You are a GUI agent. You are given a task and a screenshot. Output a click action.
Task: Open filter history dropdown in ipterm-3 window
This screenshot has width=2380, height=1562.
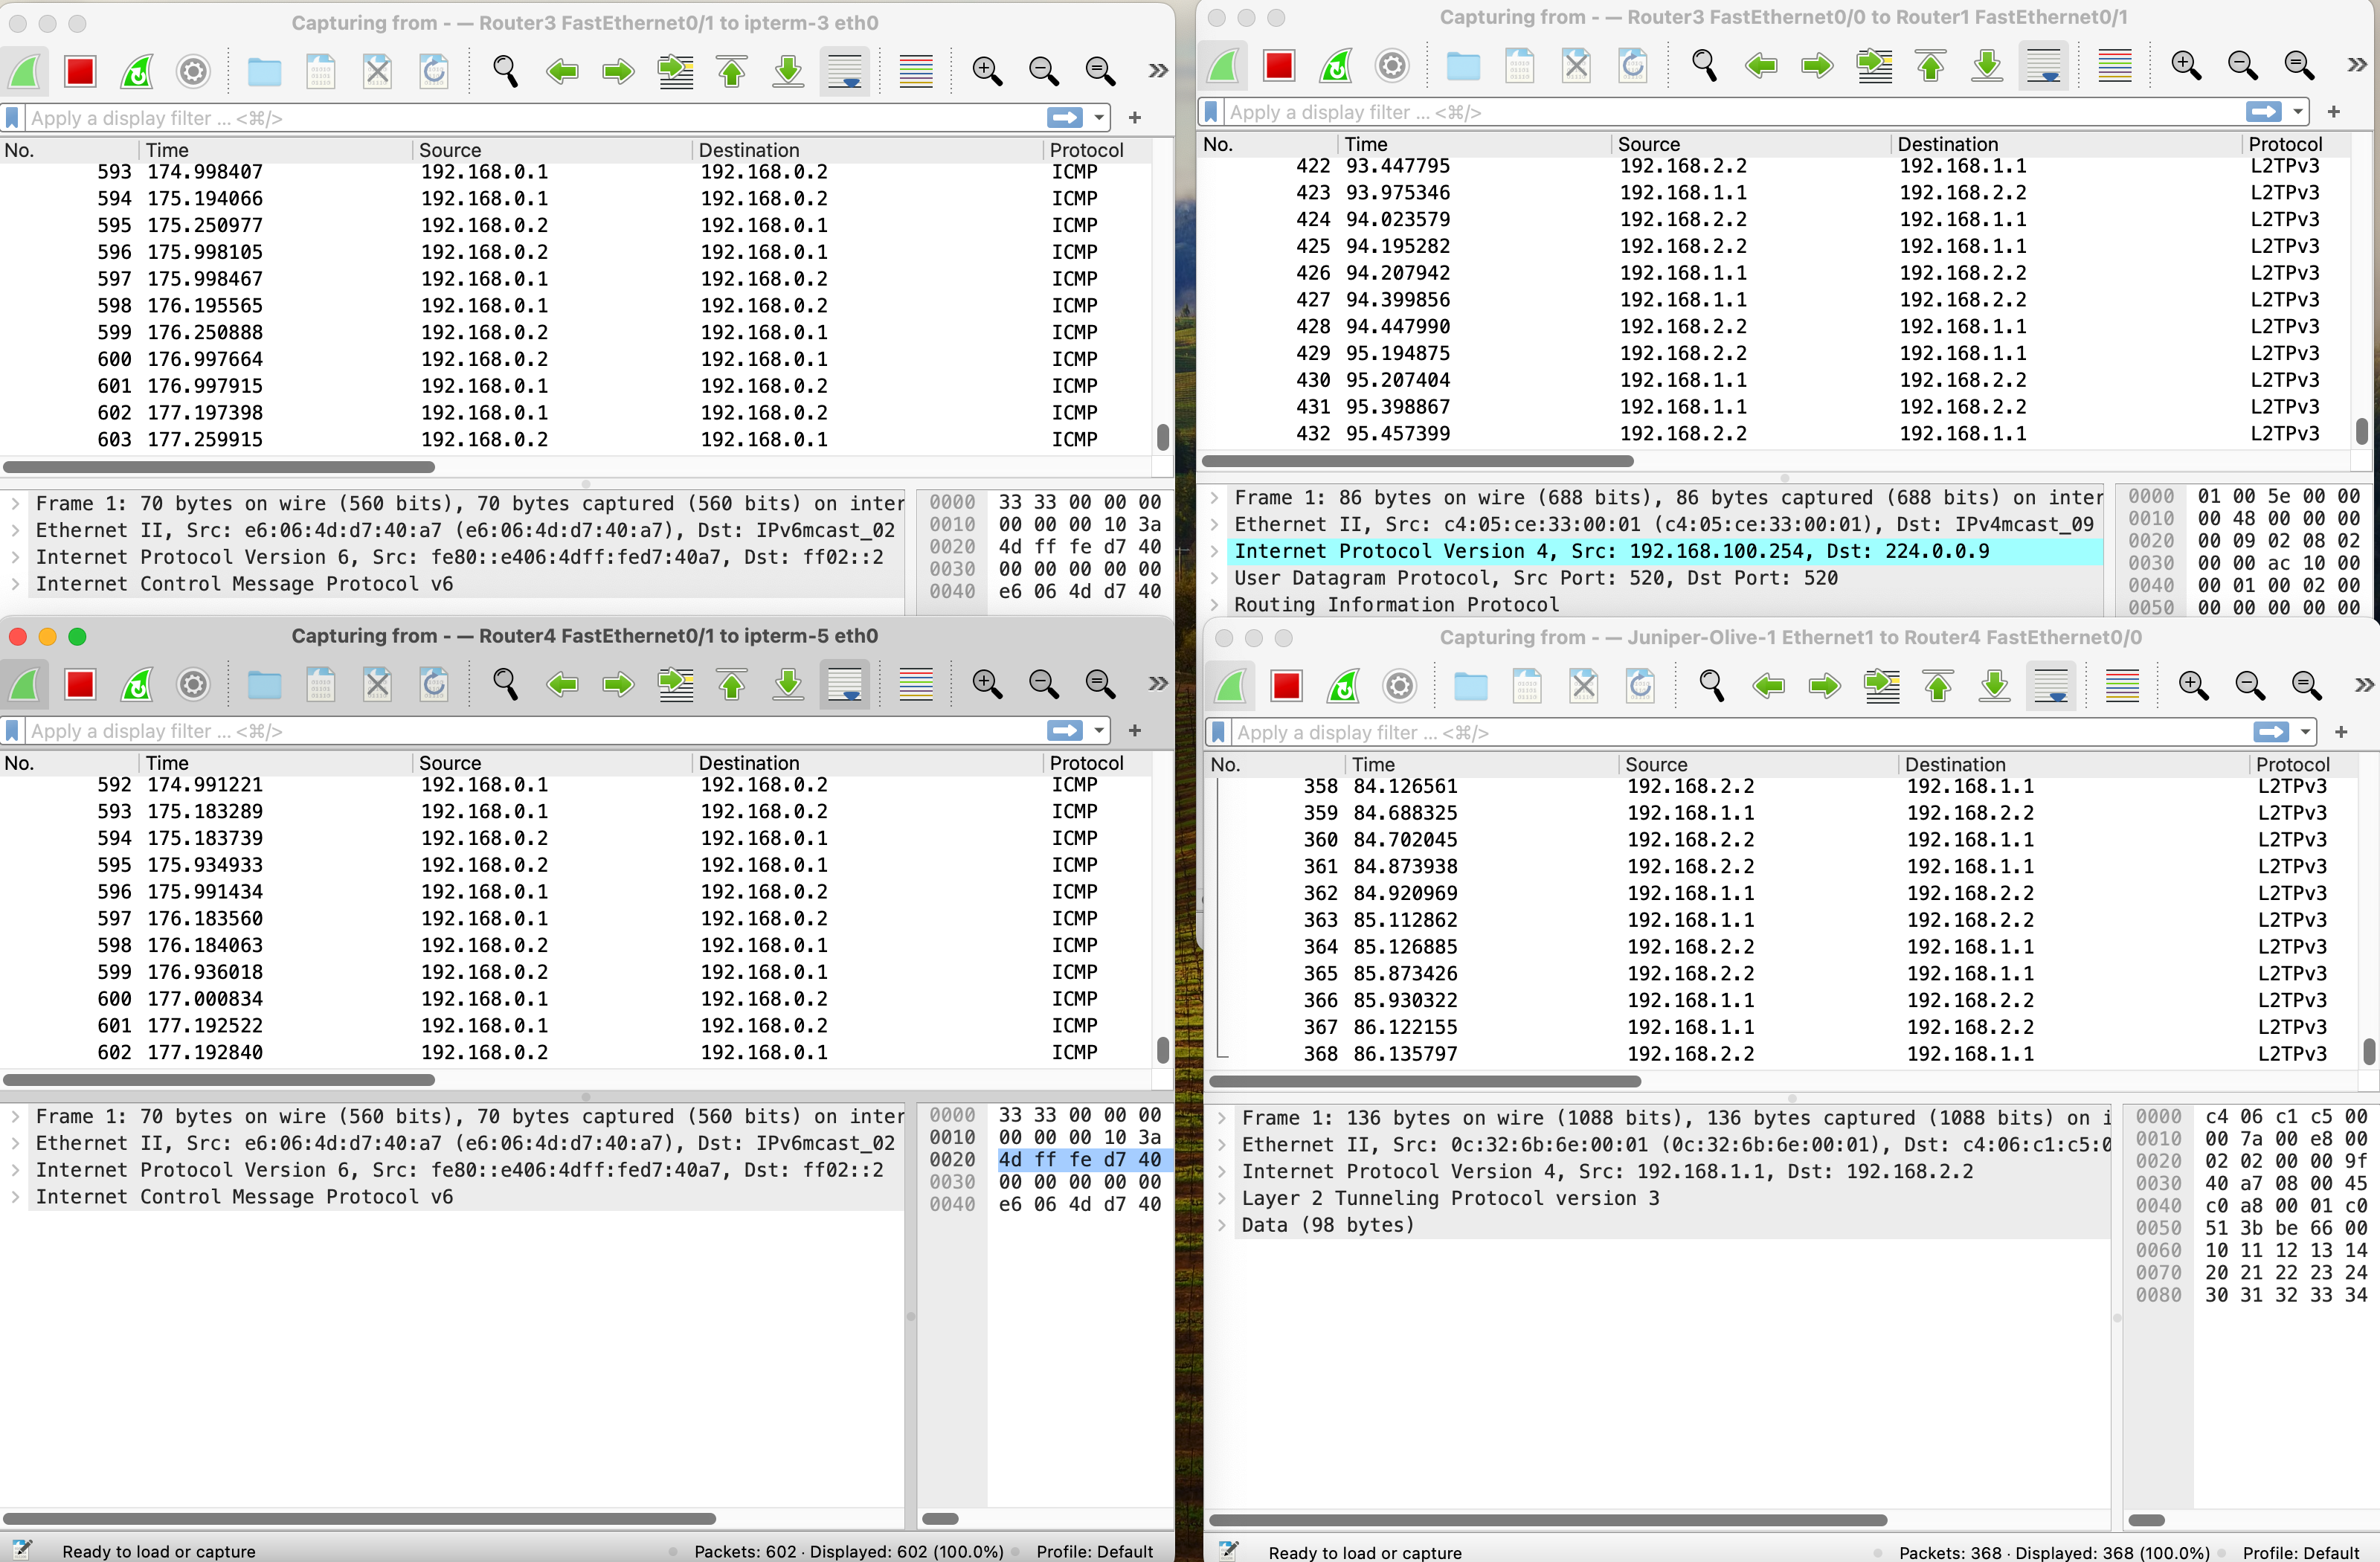pos(1099,118)
